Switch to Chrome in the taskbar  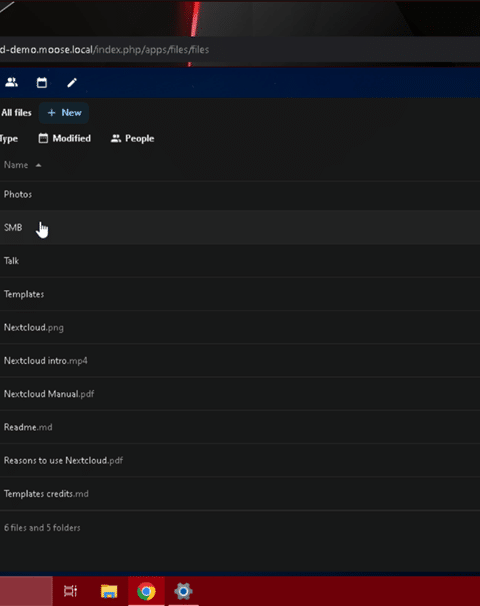coord(146,591)
